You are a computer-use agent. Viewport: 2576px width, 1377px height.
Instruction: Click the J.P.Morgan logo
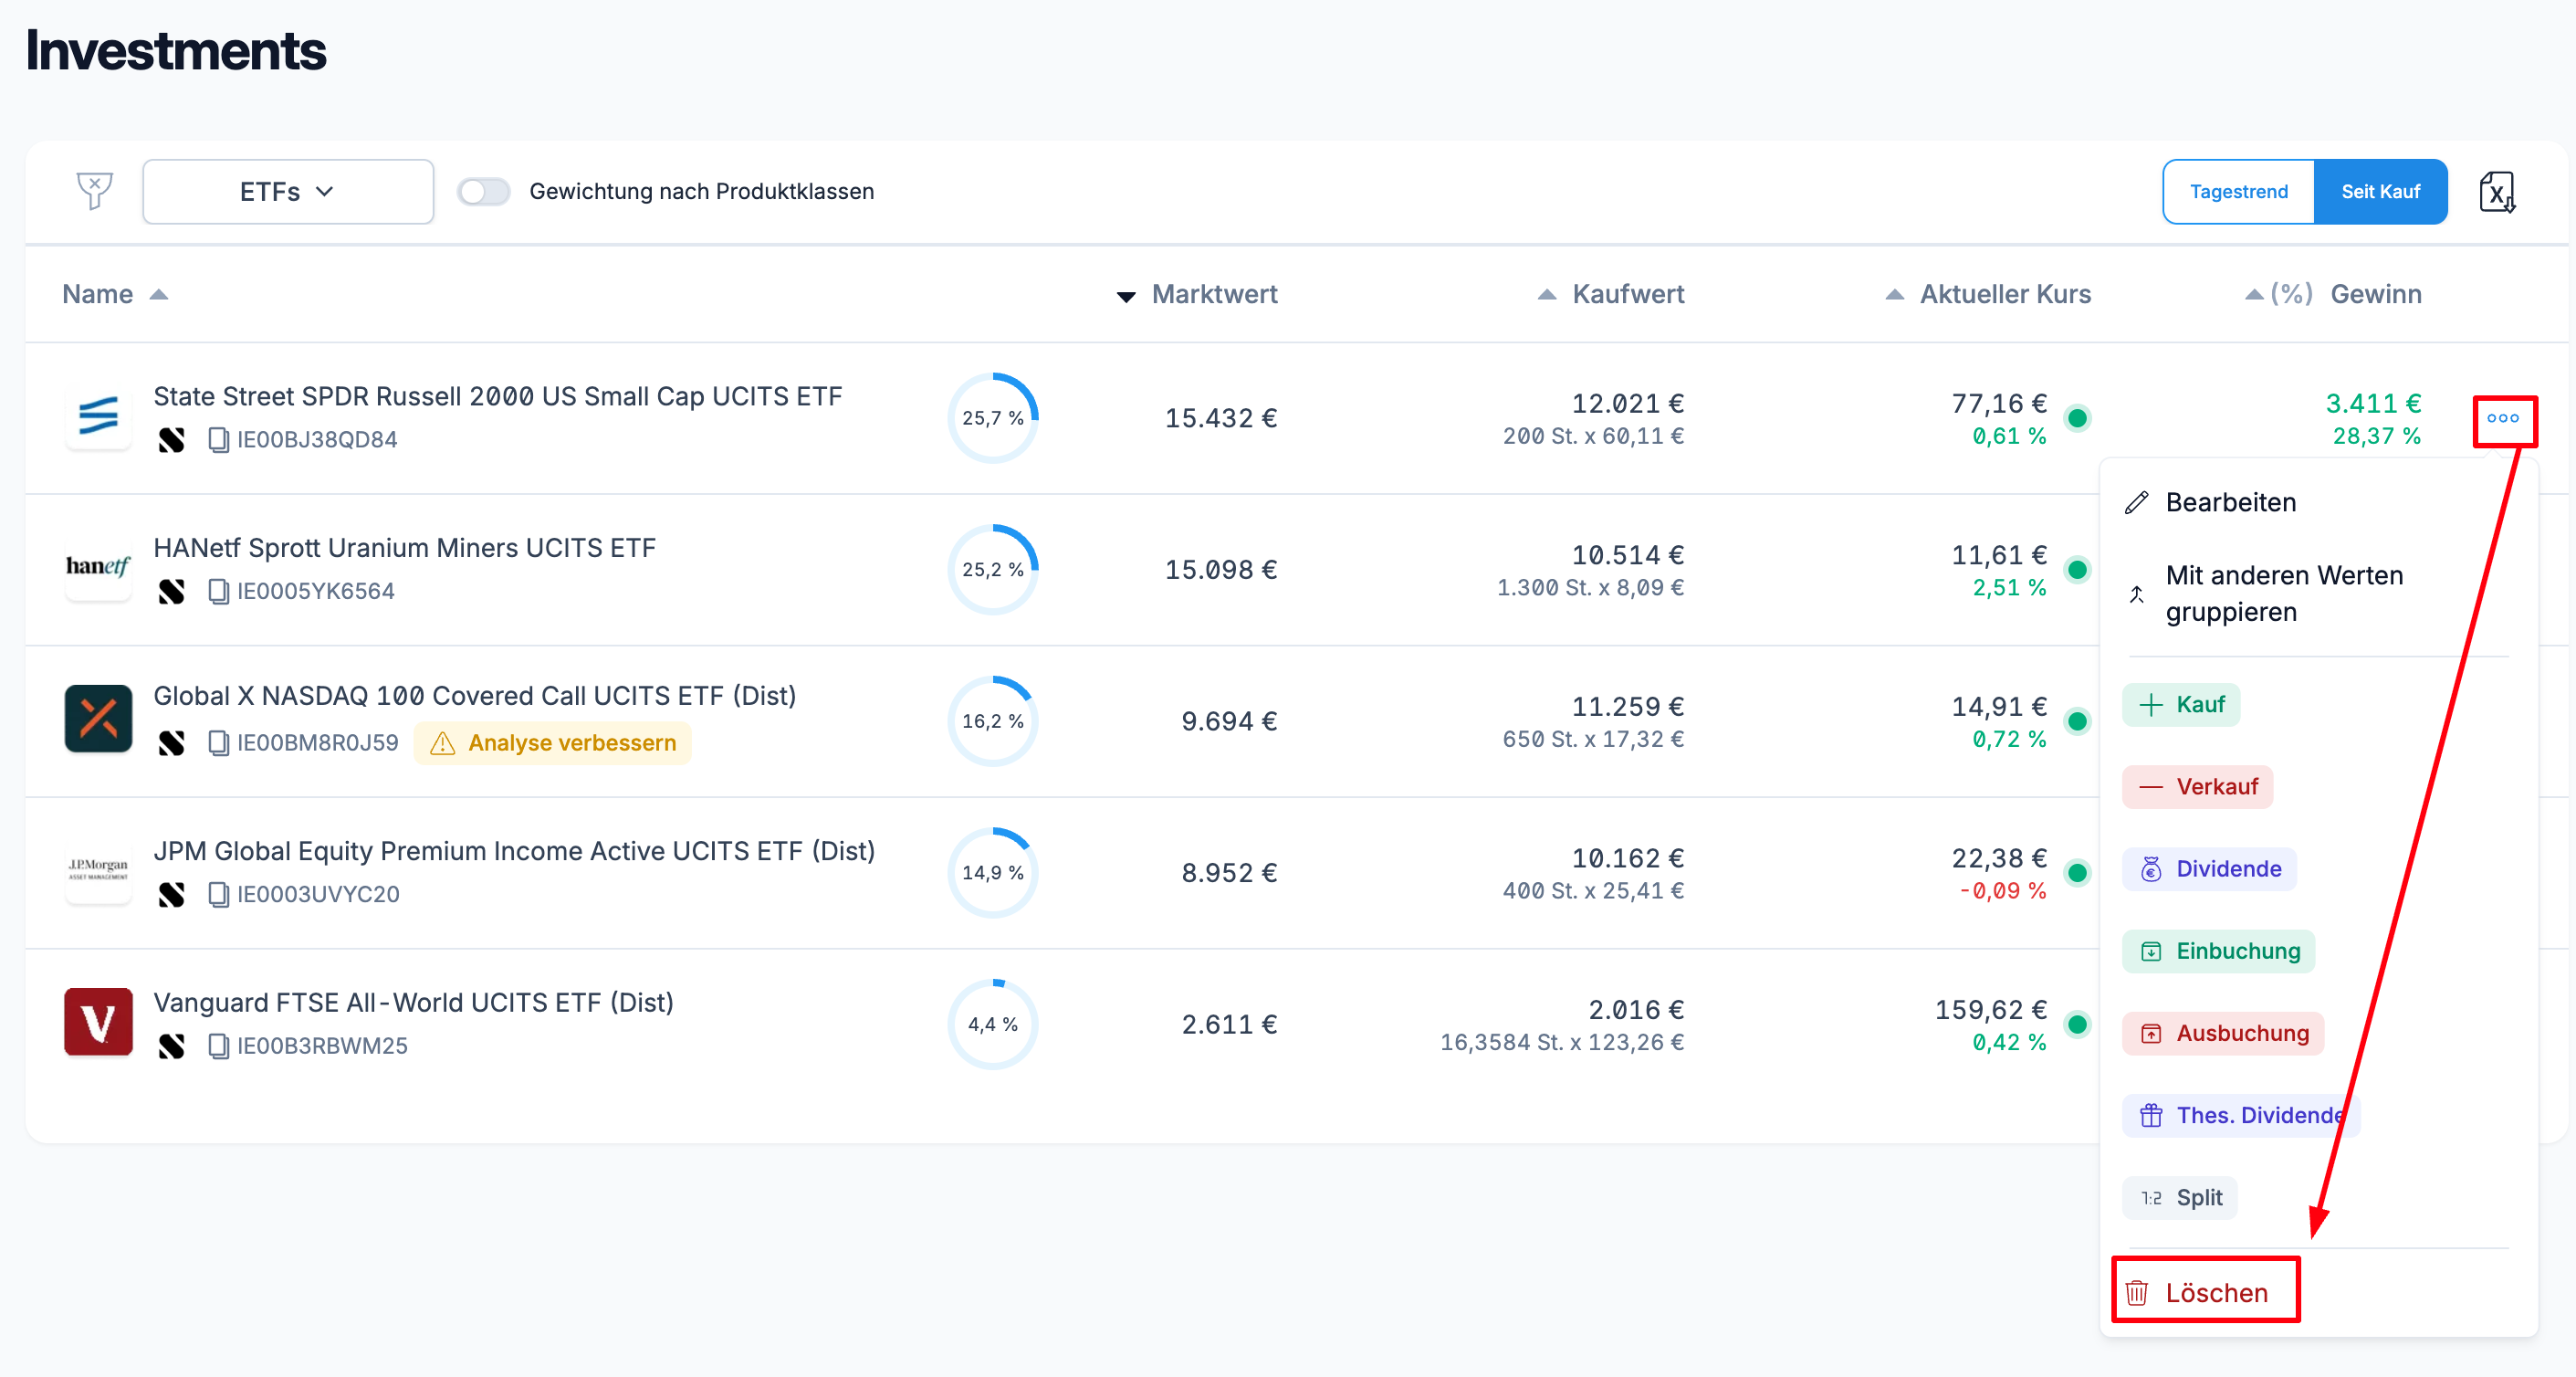[98, 870]
